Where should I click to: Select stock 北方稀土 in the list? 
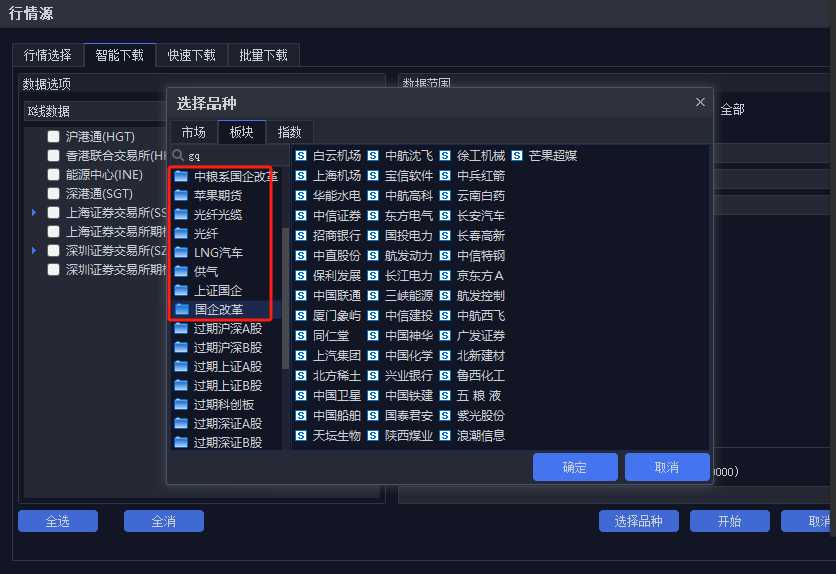click(336, 376)
